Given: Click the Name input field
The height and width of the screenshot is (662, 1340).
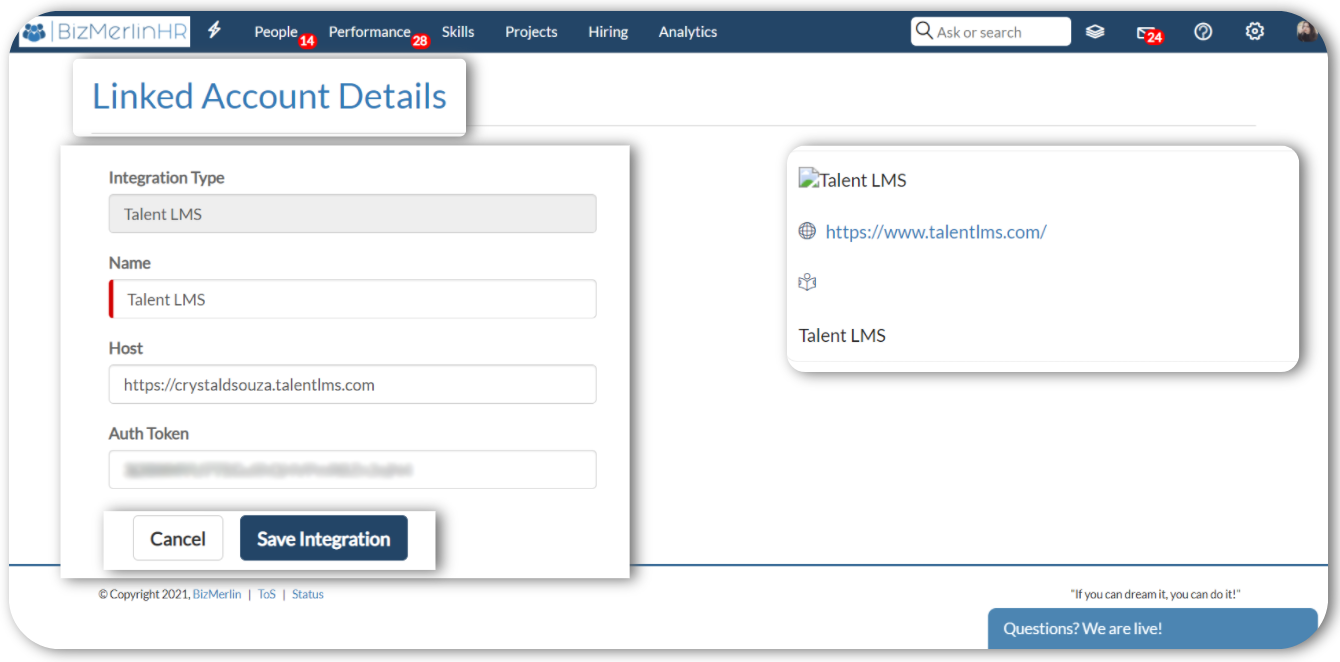Looking at the screenshot, I should tap(352, 299).
